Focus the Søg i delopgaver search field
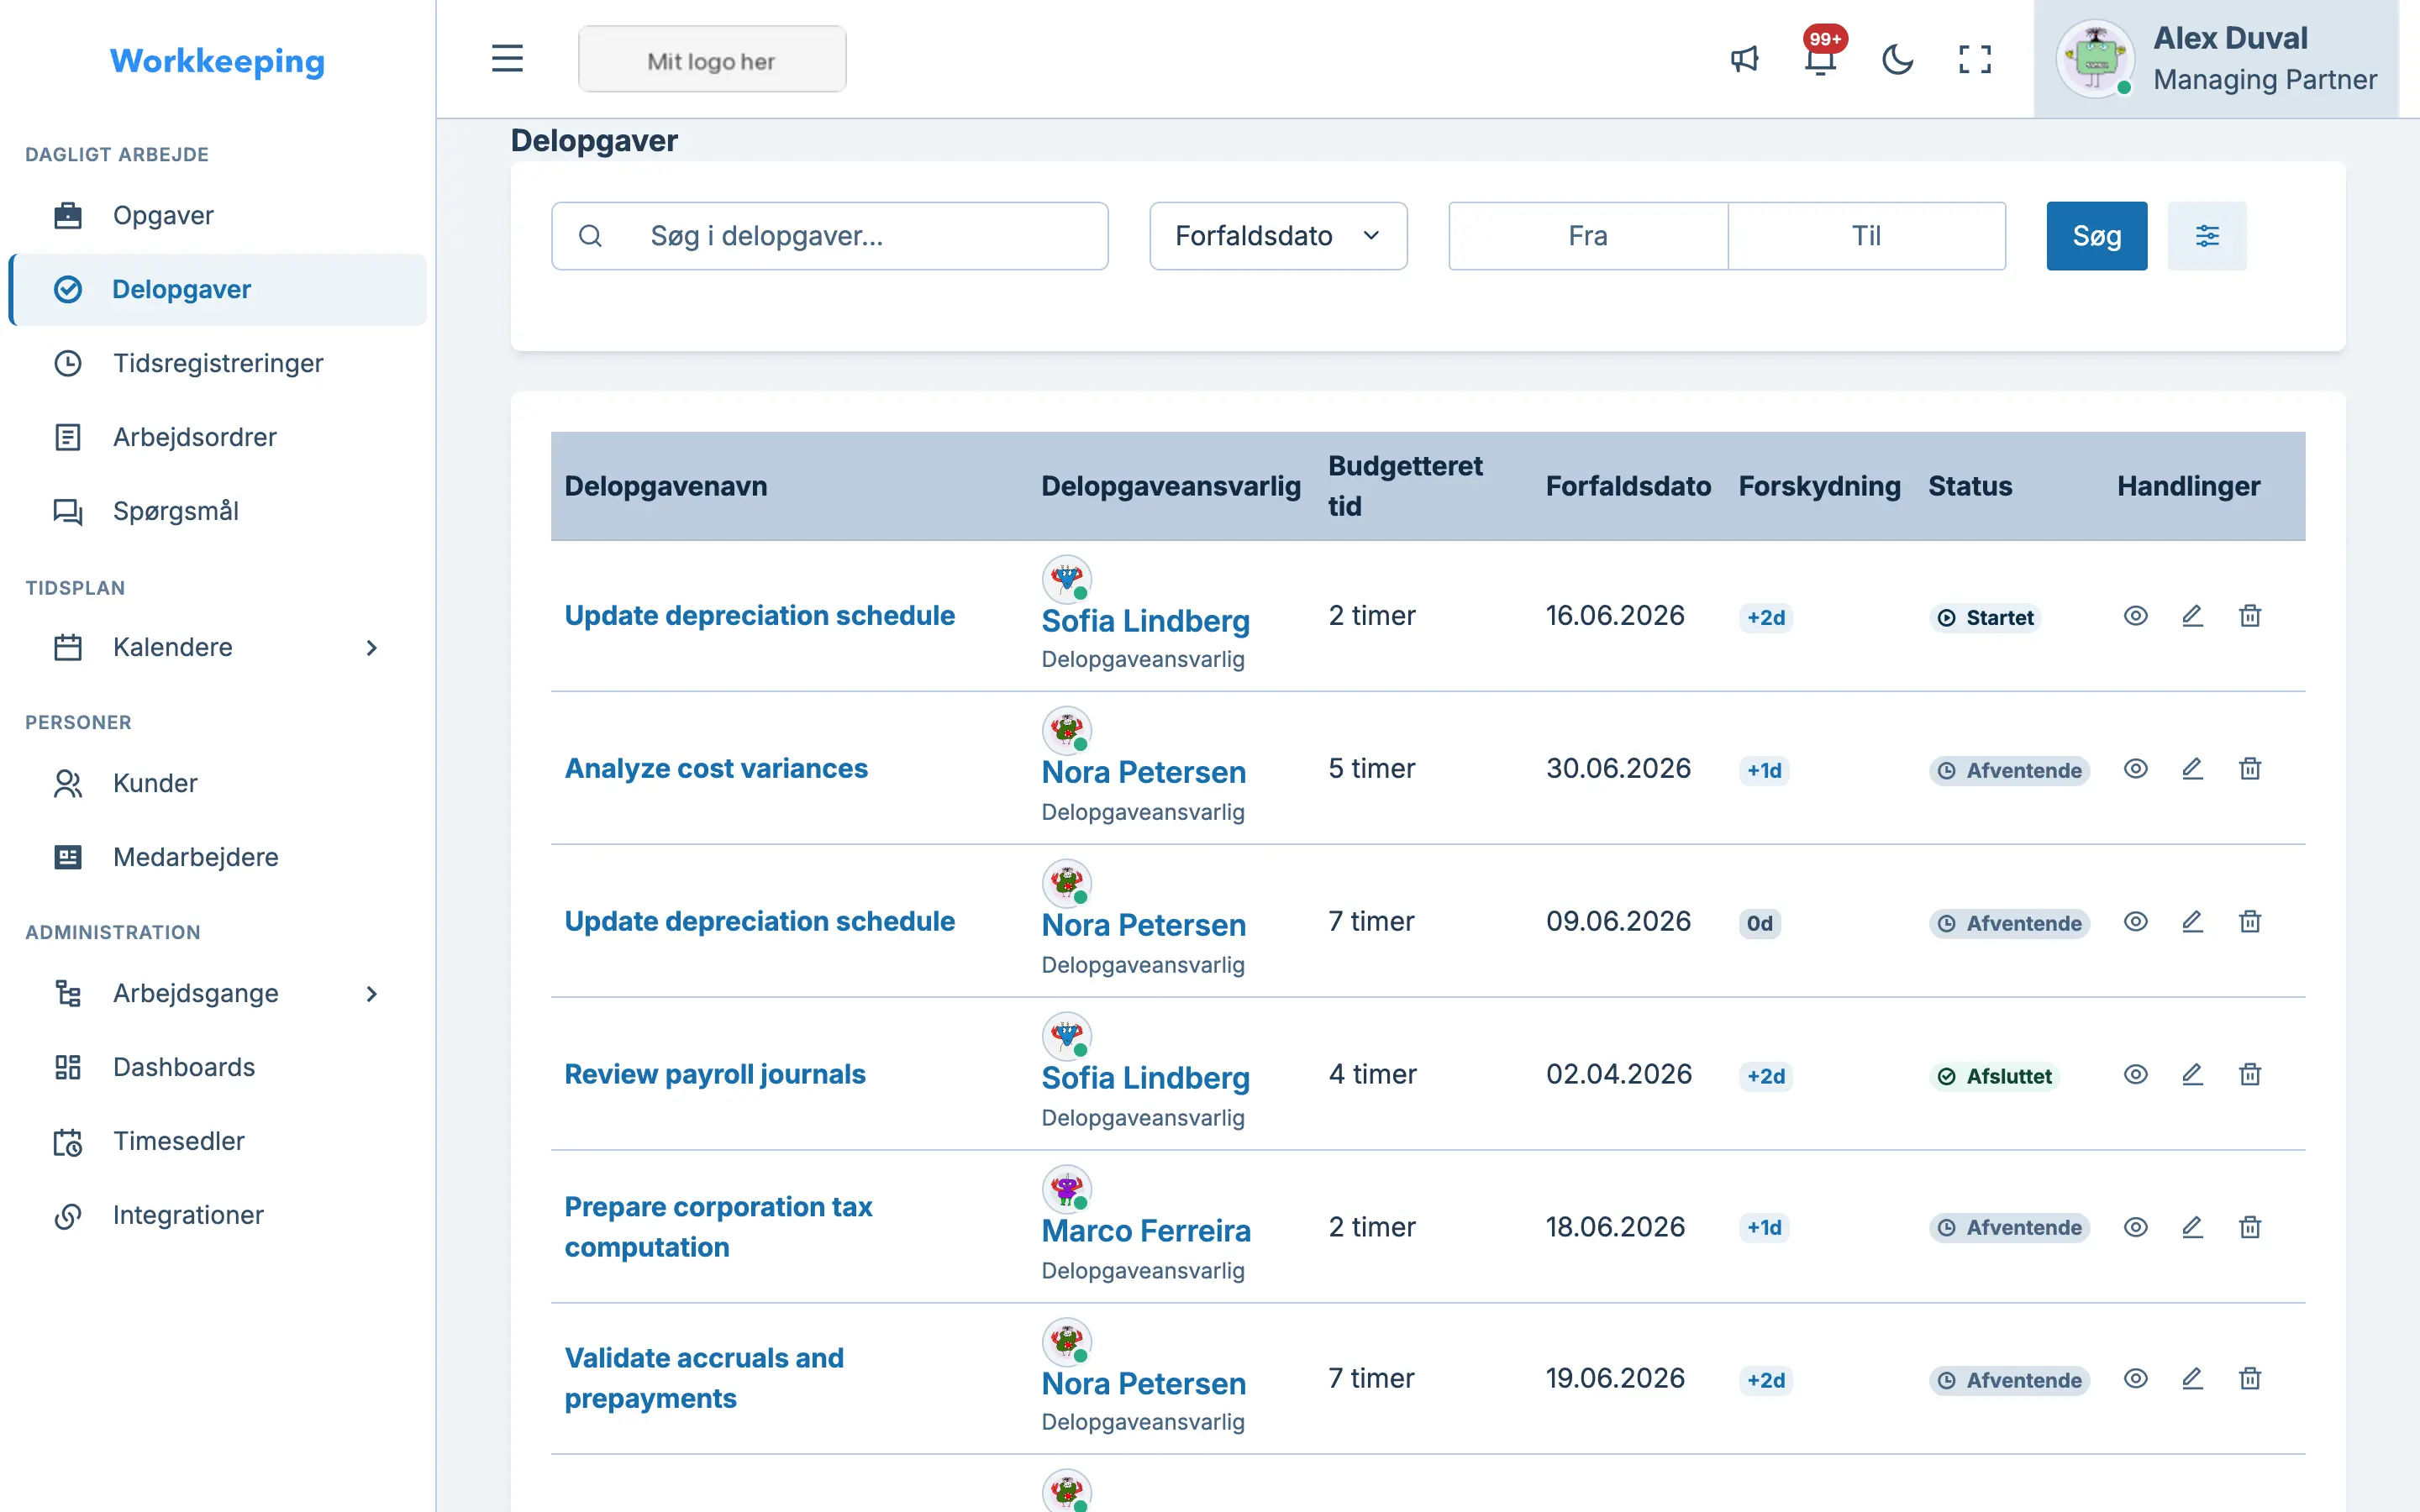2420x1512 pixels. pyautogui.click(x=829, y=236)
